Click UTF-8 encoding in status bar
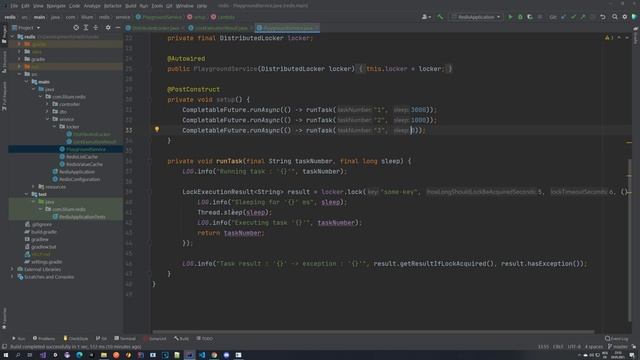This screenshot has height=360, width=640. [573, 347]
